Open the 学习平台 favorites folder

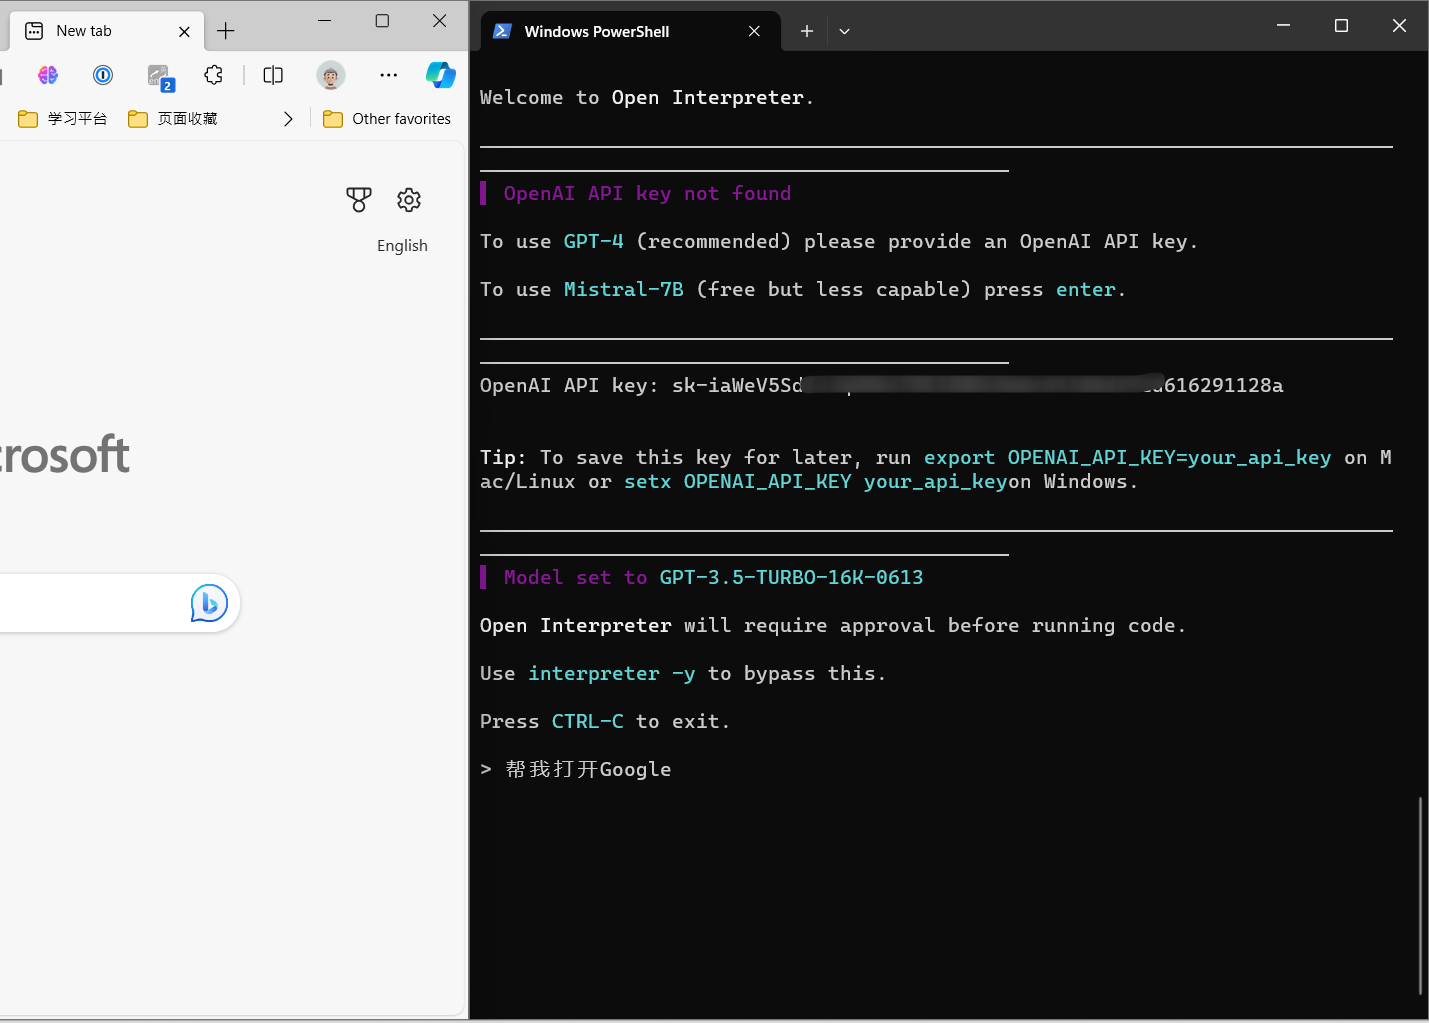63,119
